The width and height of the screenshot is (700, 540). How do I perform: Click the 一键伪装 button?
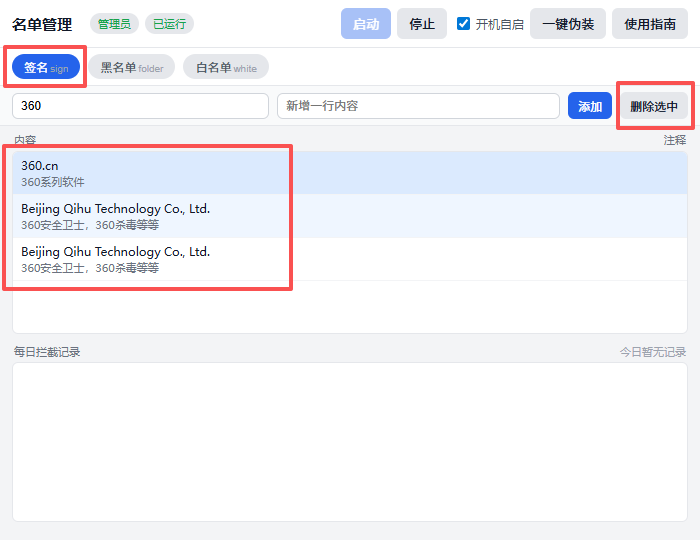(568, 24)
